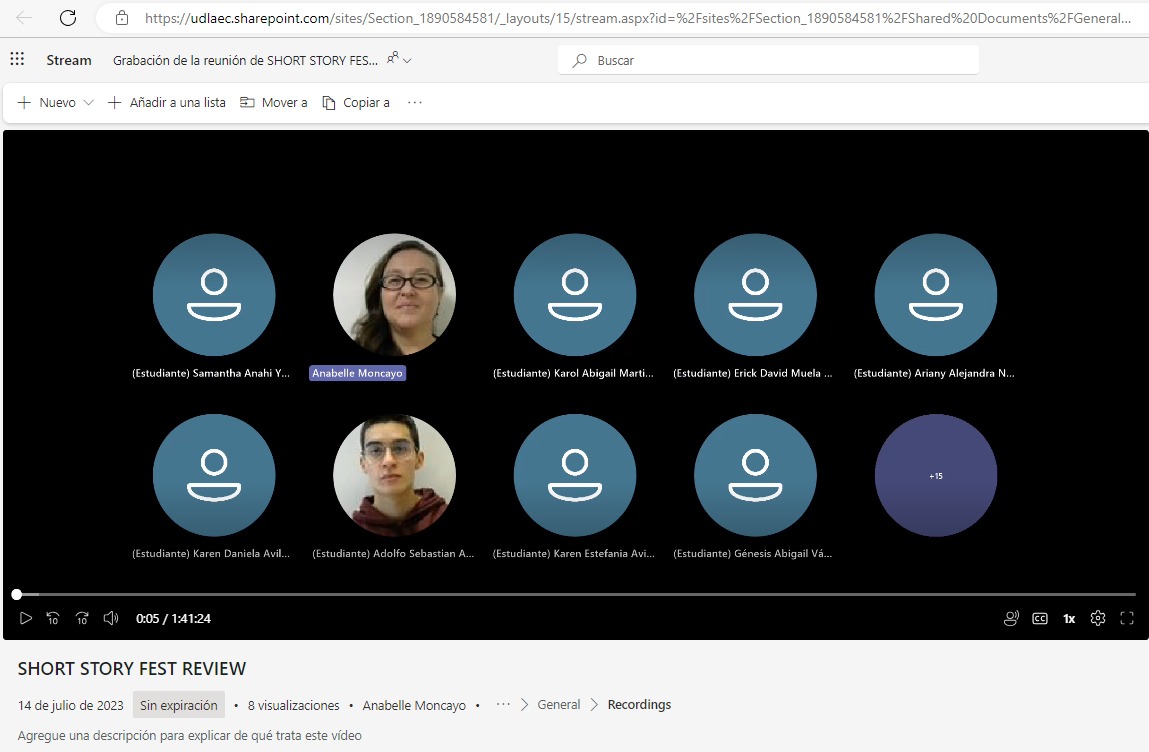Open the toolbar more options ellipsis
The height and width of the screenshot is (752, 1149).
(415, 102)
